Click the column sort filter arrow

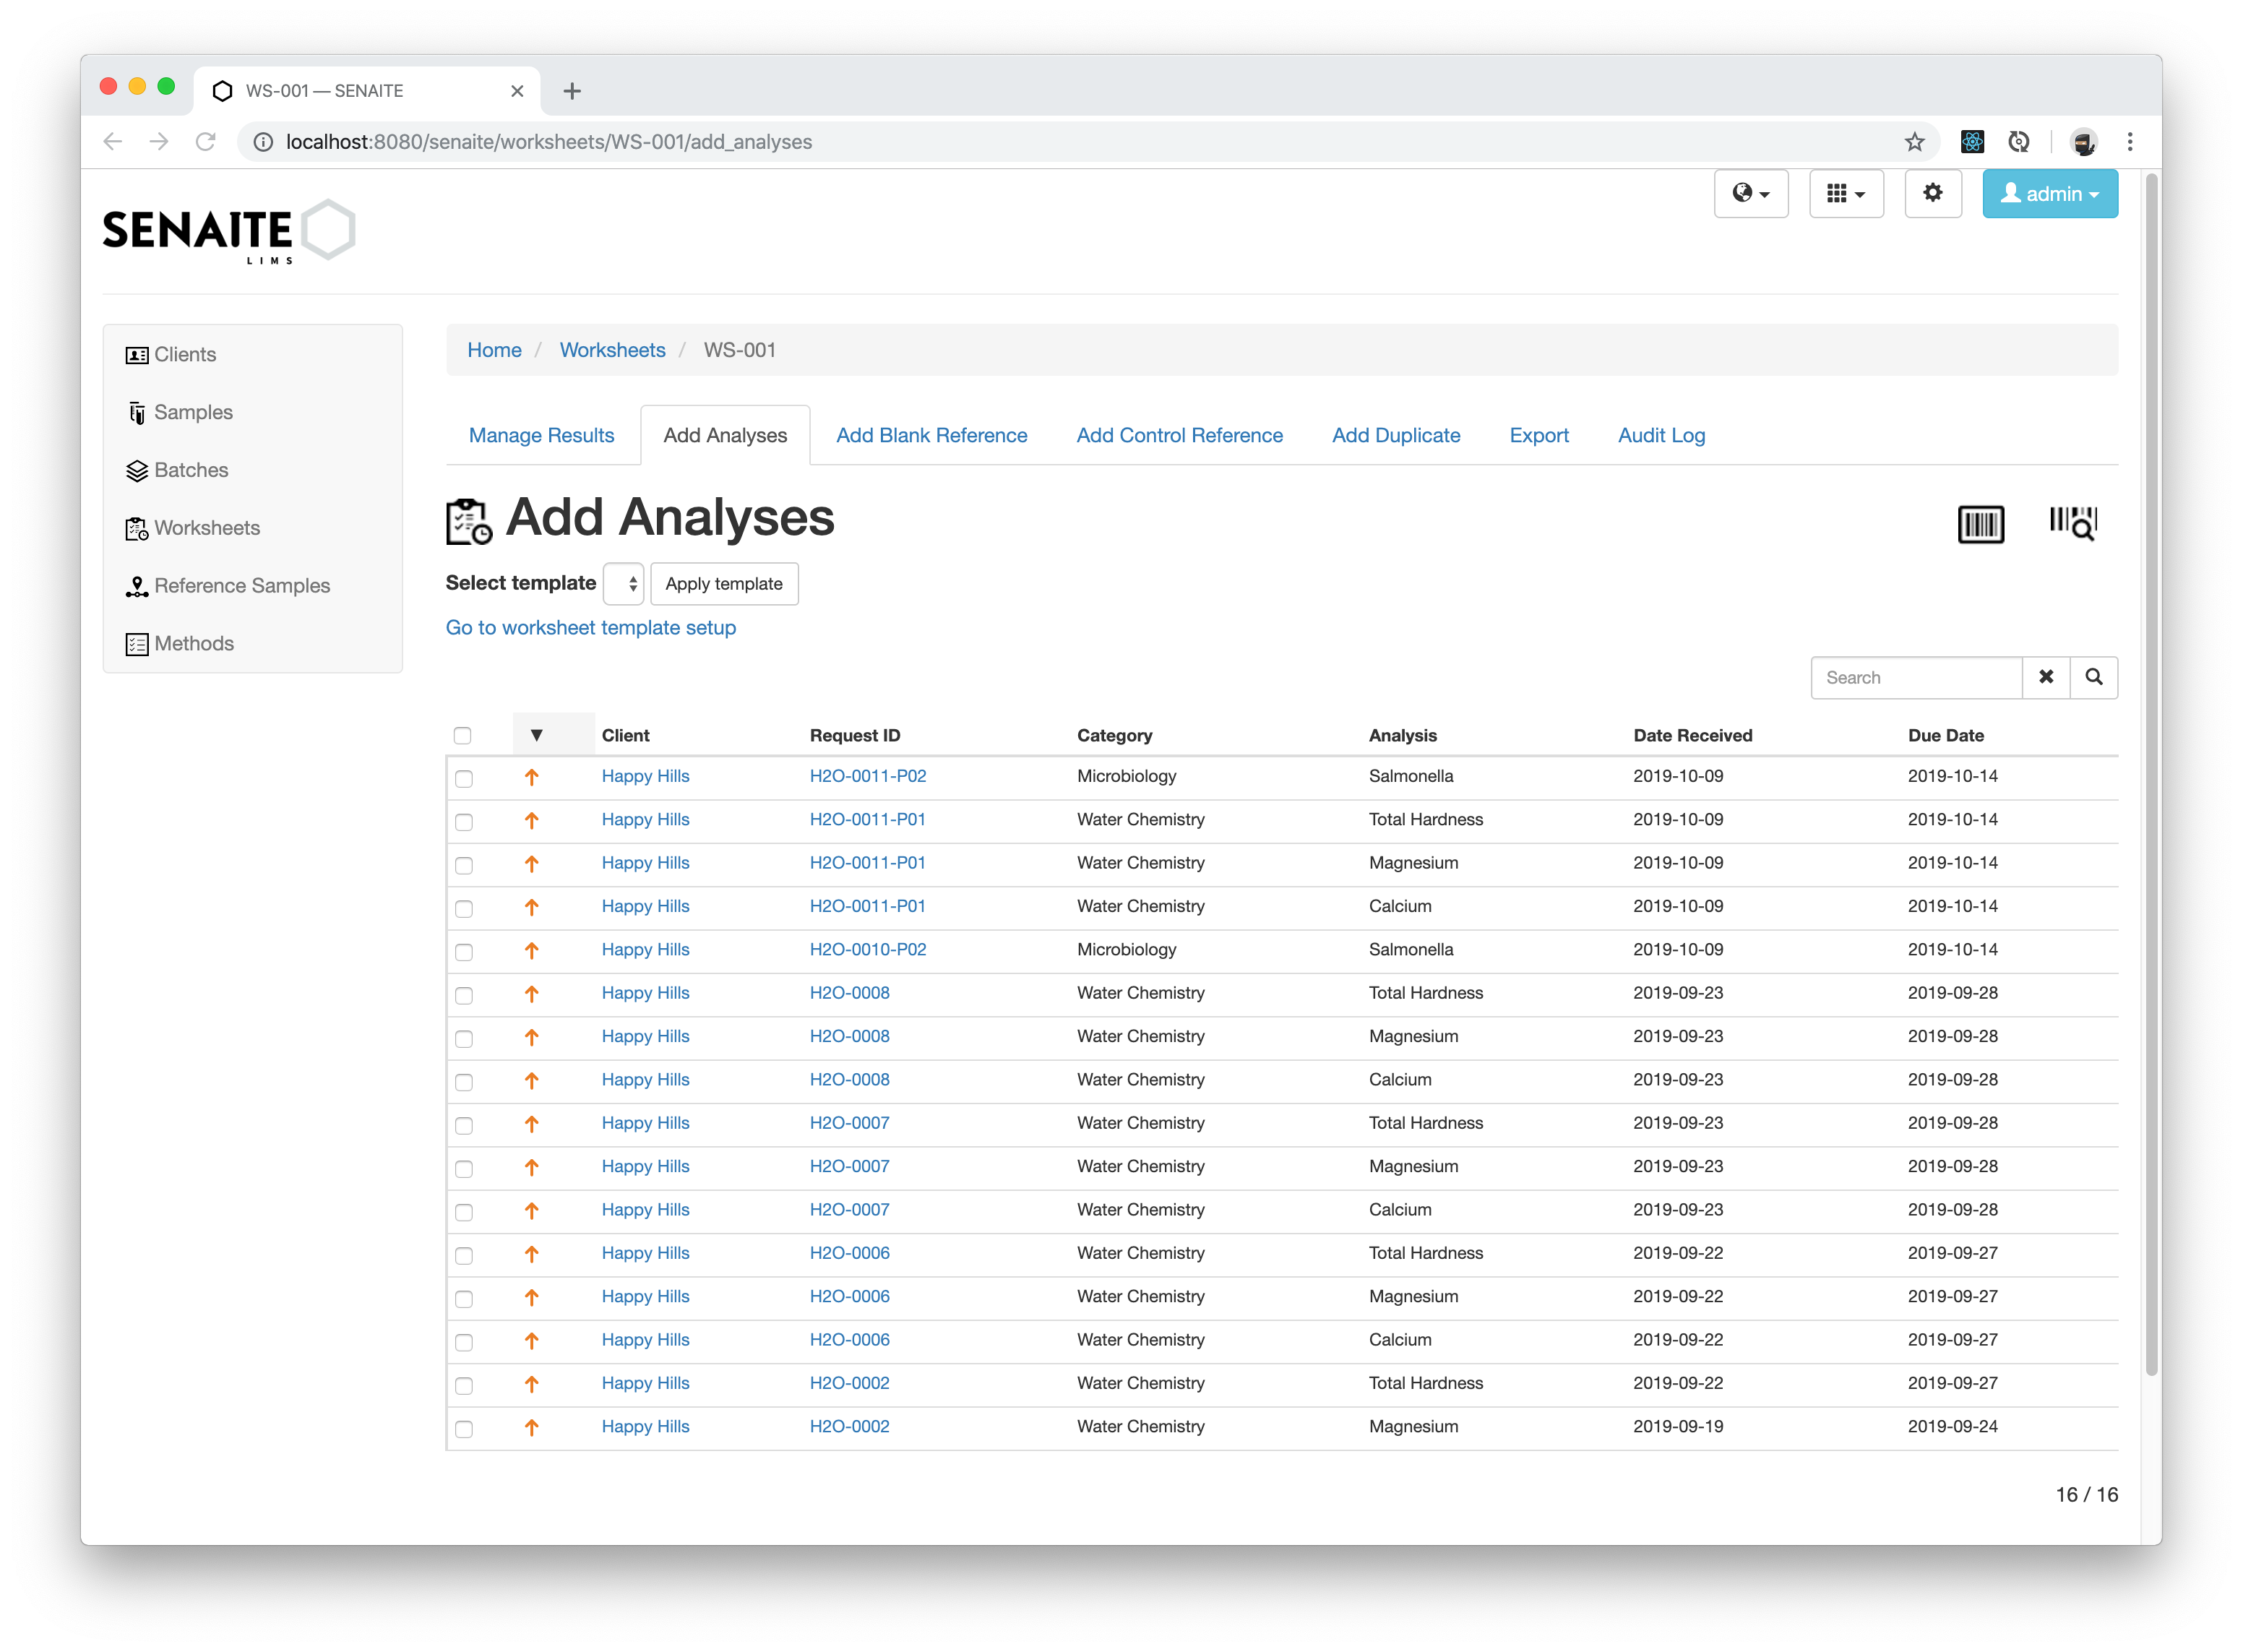coord(536,735)
